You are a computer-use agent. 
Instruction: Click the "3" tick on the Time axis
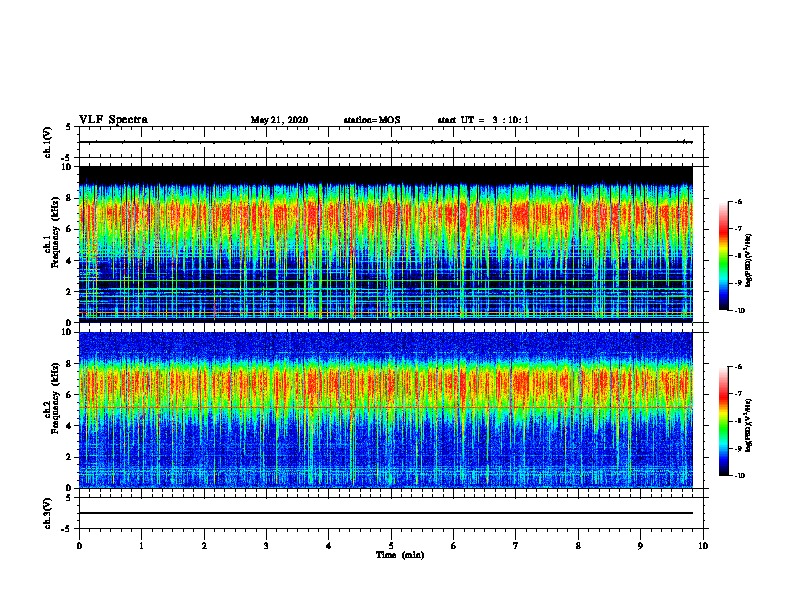(x=266, y=546)
